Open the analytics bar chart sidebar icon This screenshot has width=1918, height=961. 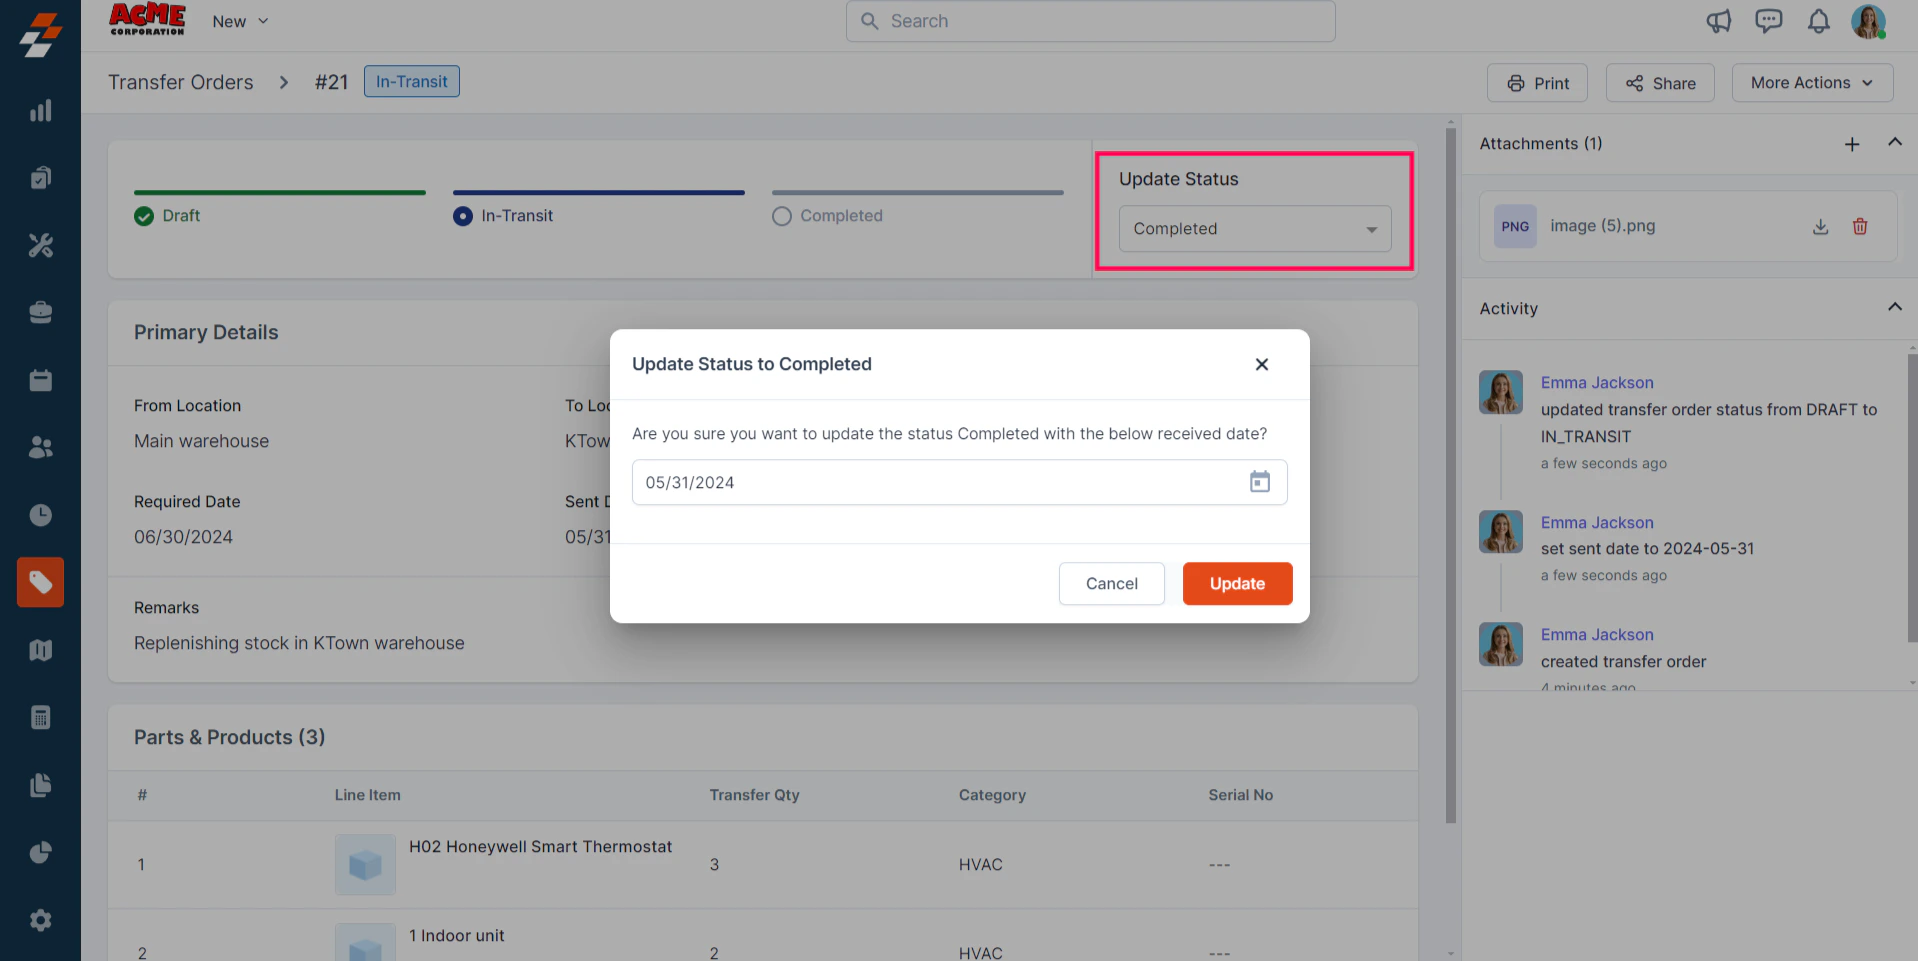click(40, 111)
